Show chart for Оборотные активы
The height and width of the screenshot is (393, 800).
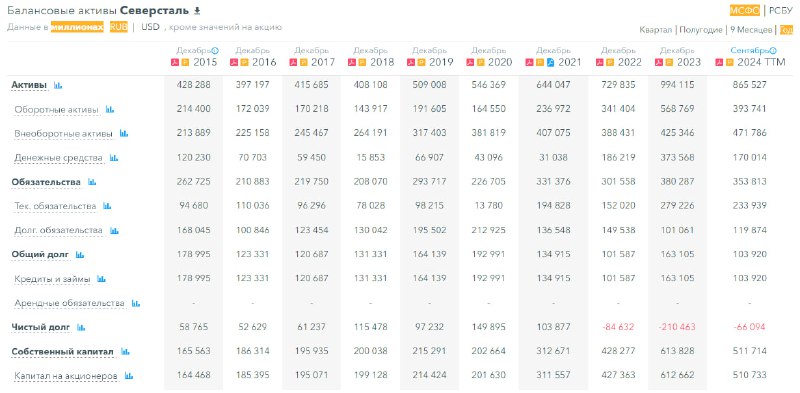[110, 109]
